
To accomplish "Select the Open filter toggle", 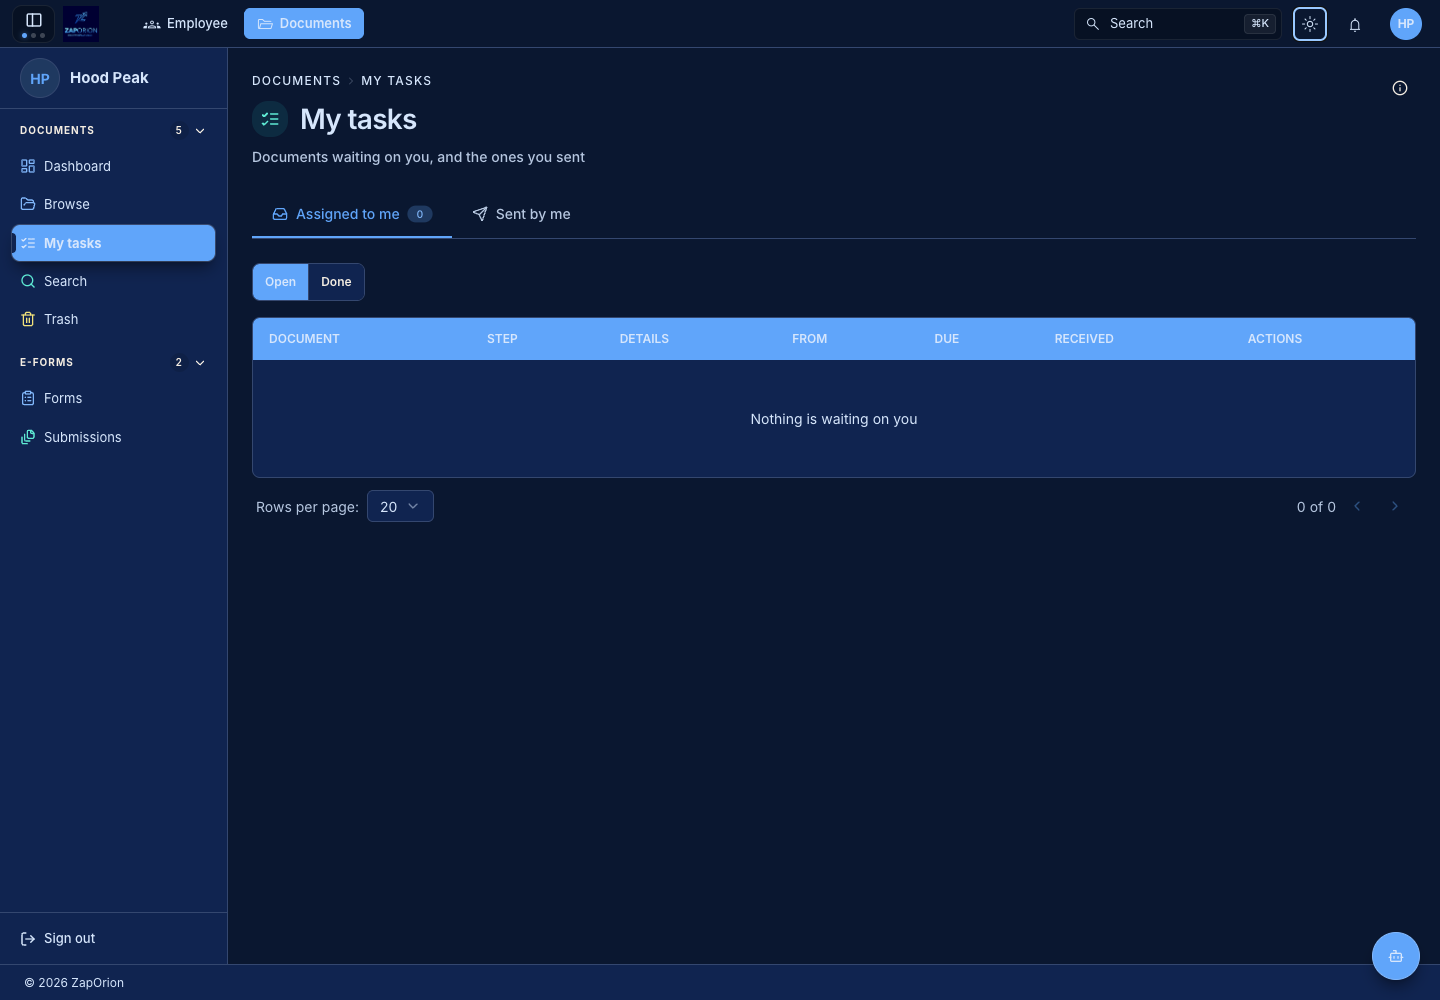I will point(280,282).
